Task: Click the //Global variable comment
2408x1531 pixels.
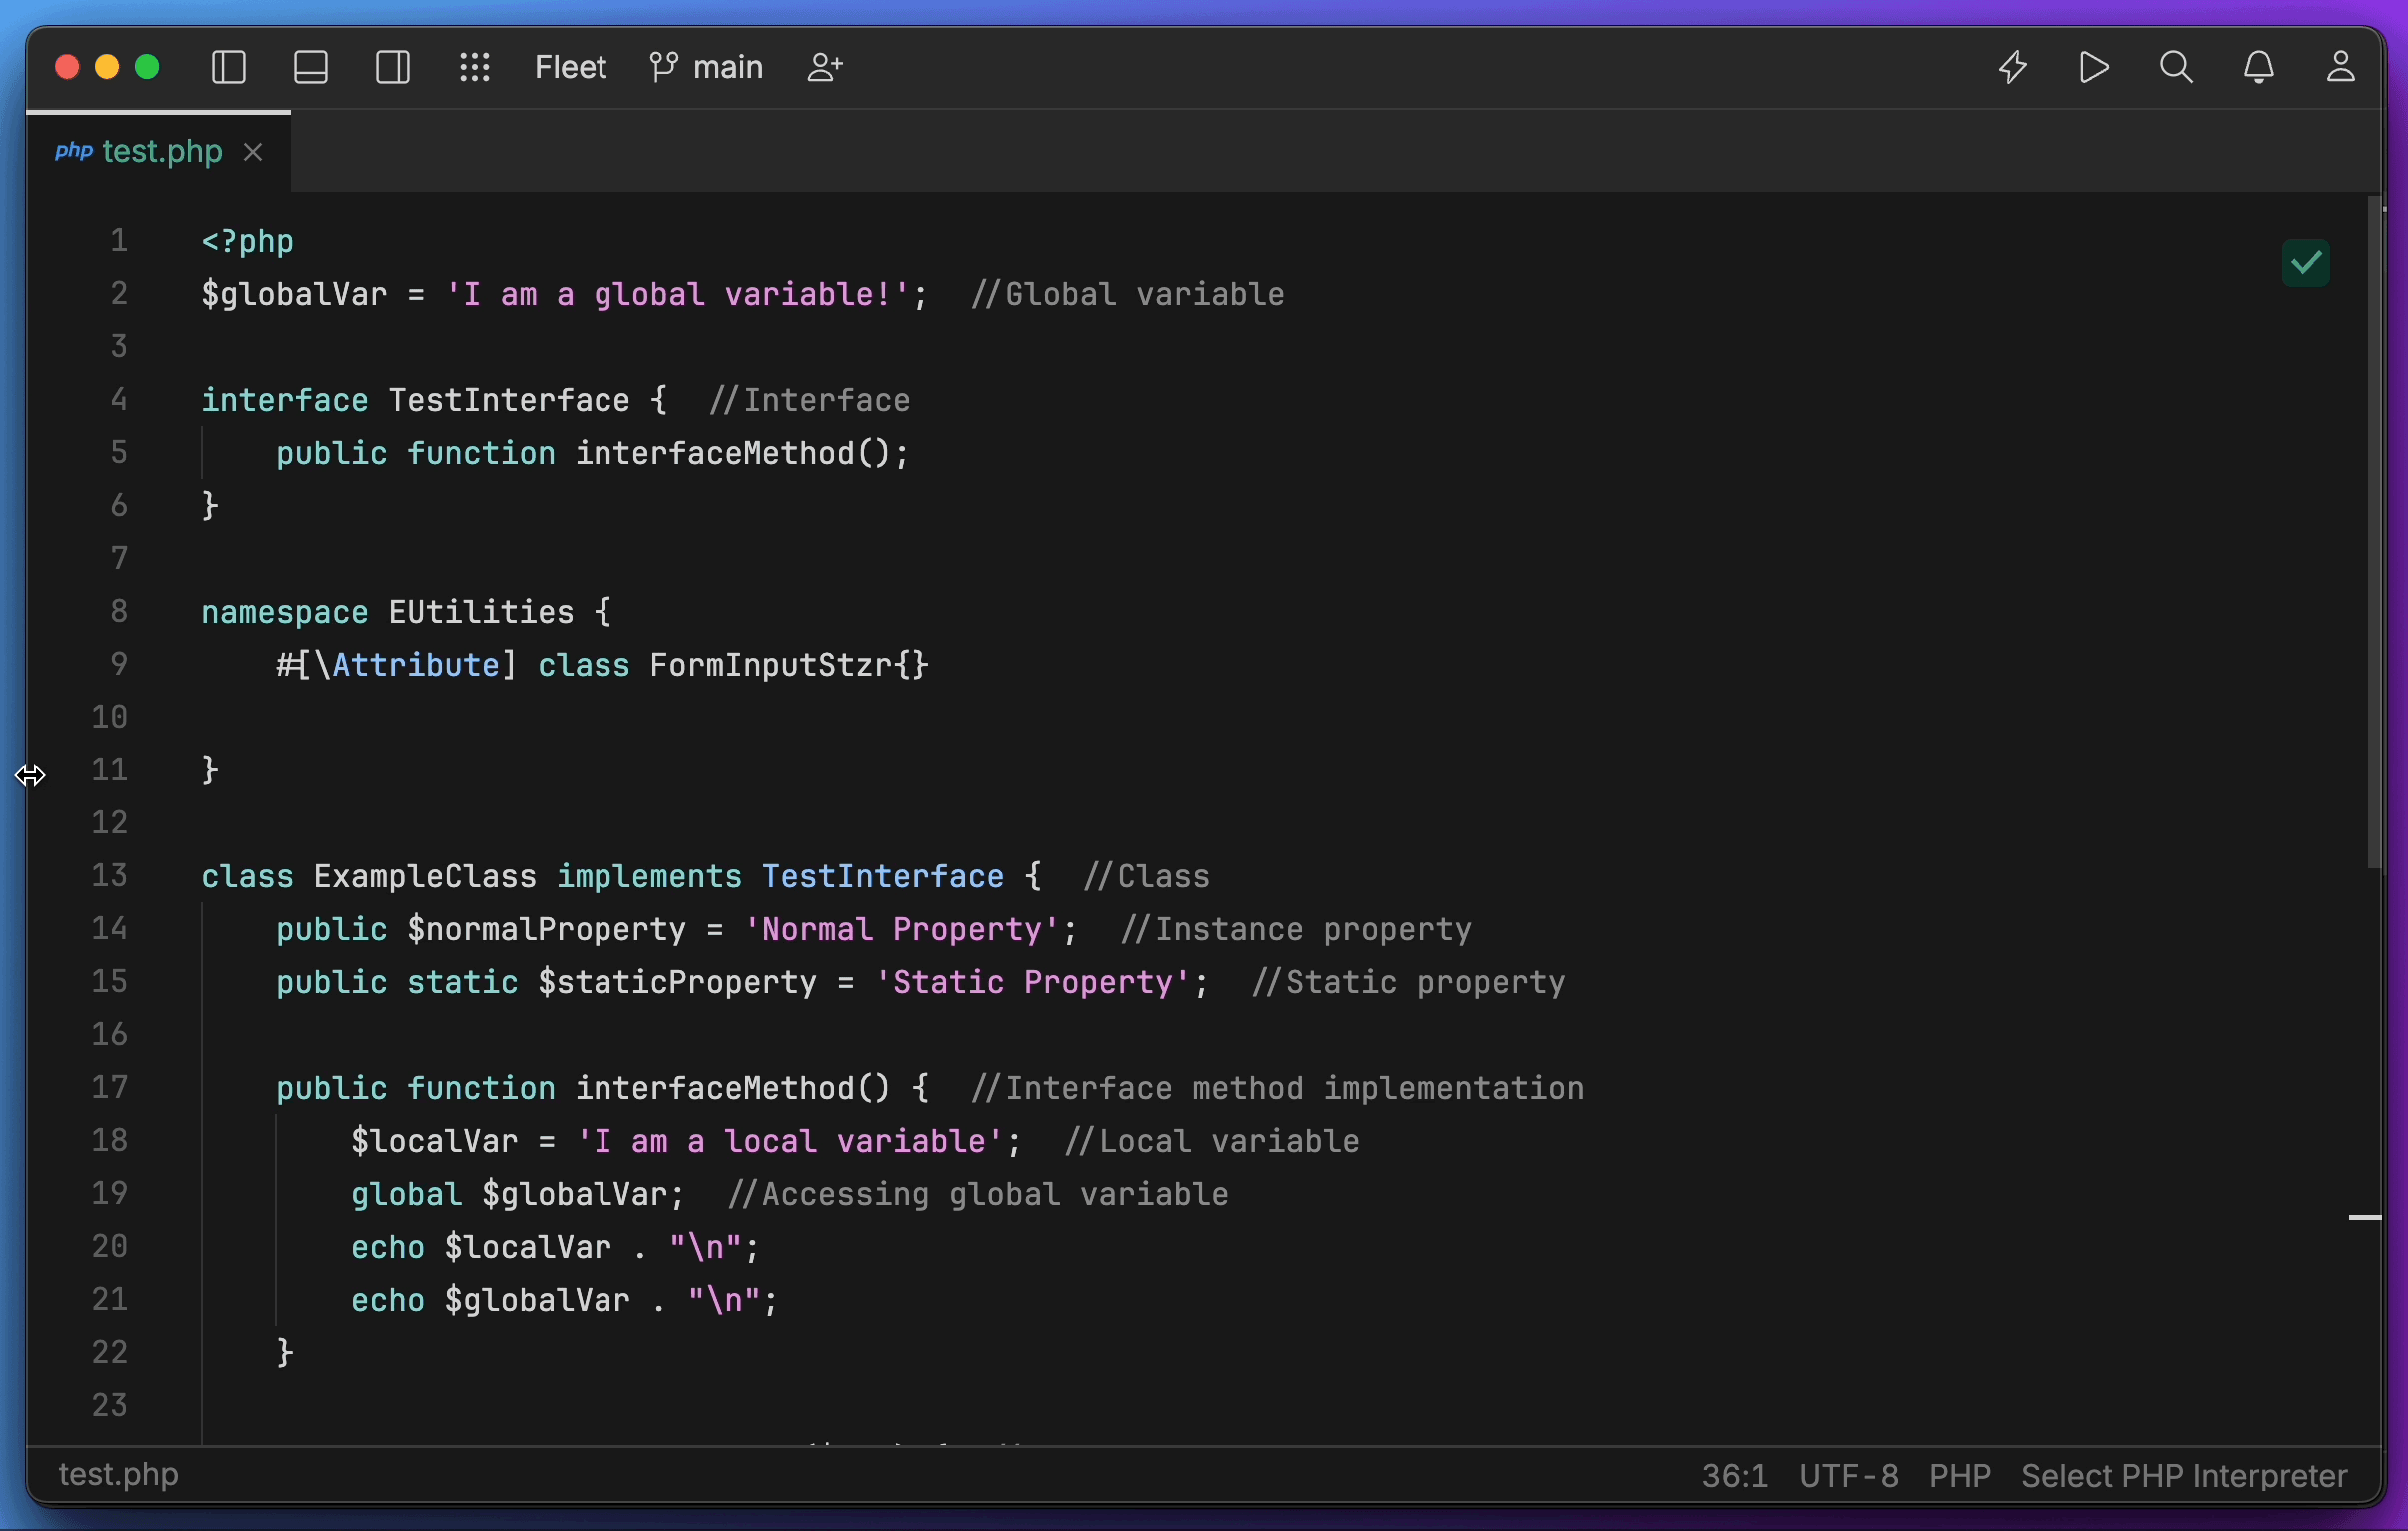Action: (x=1128, y=294)
